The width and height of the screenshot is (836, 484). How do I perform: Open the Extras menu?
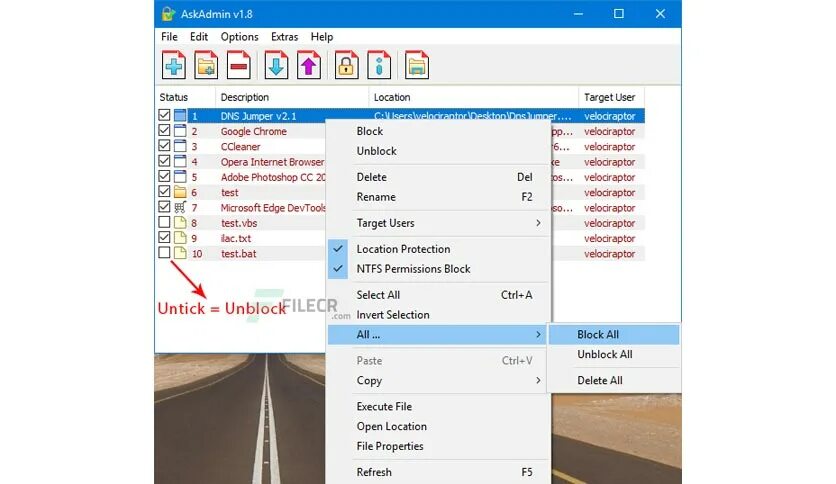(x=284, y=37)
